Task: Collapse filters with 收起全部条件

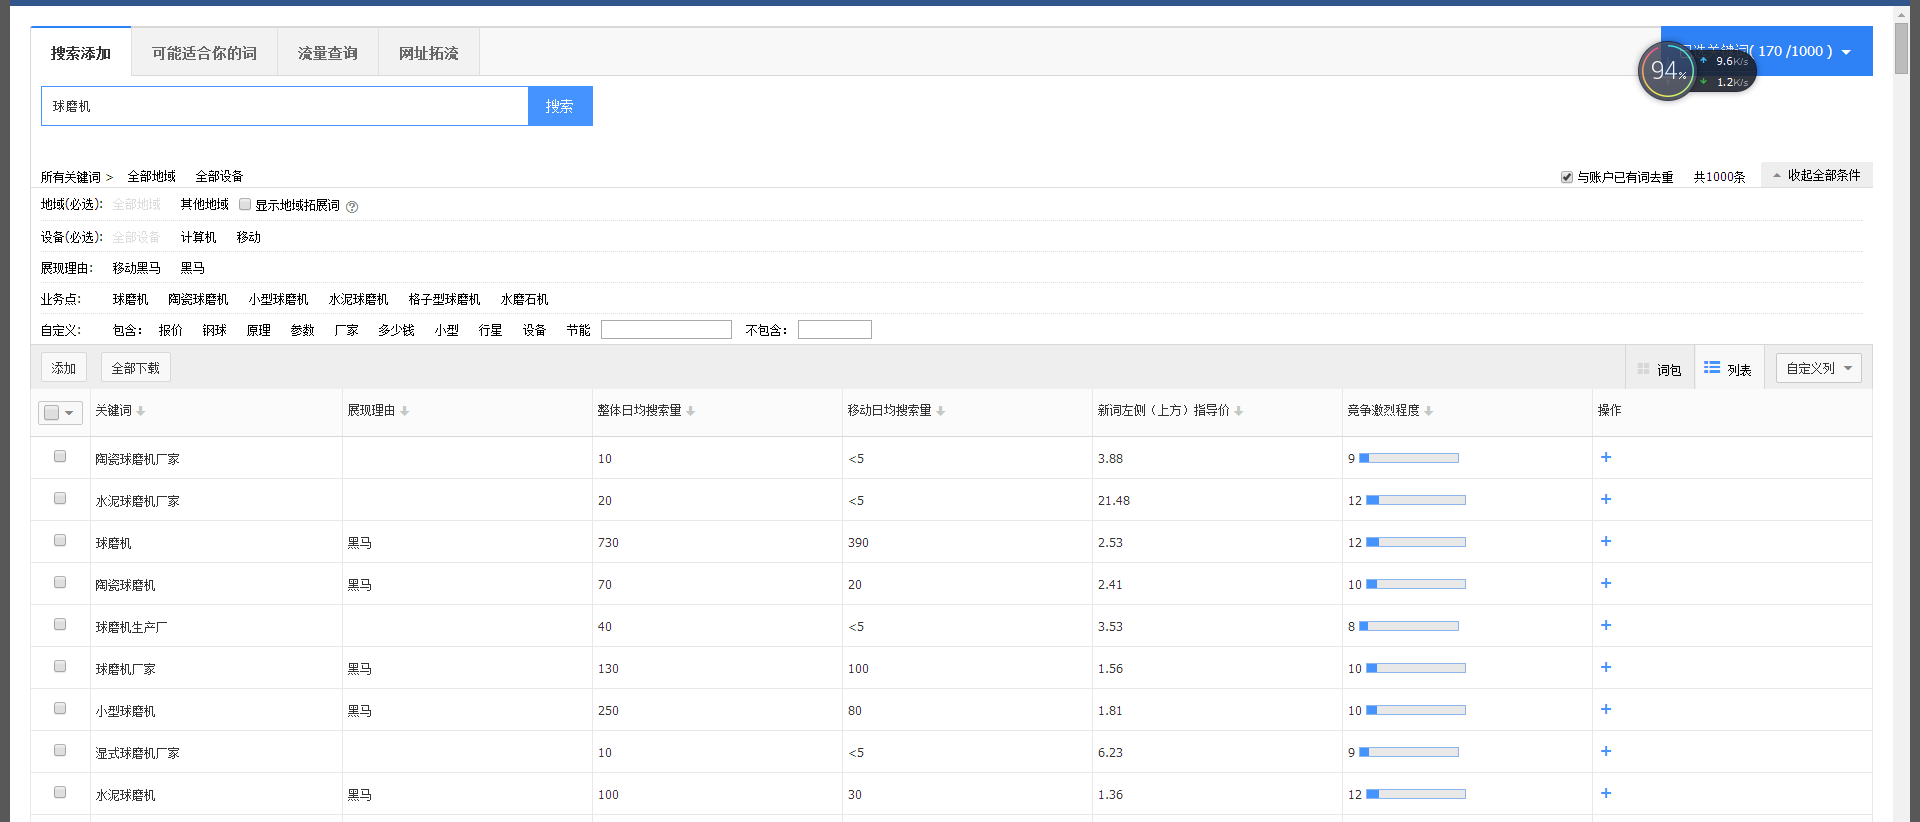Action: point(1816,175)
